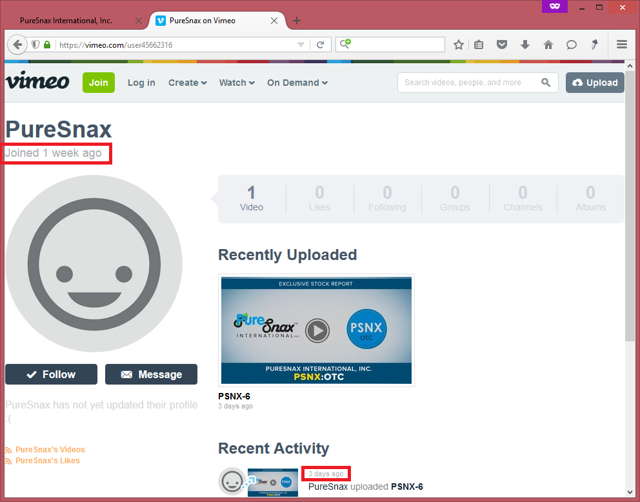Open the 0 Likes stat tab

click(320, 199)
